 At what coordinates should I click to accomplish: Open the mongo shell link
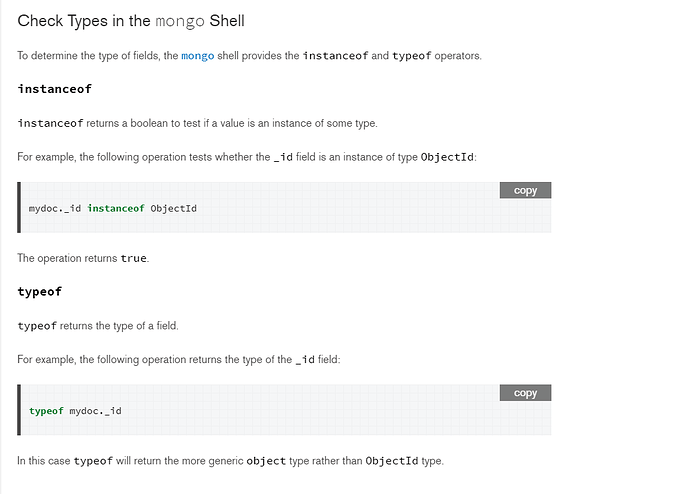pos(196,56)
